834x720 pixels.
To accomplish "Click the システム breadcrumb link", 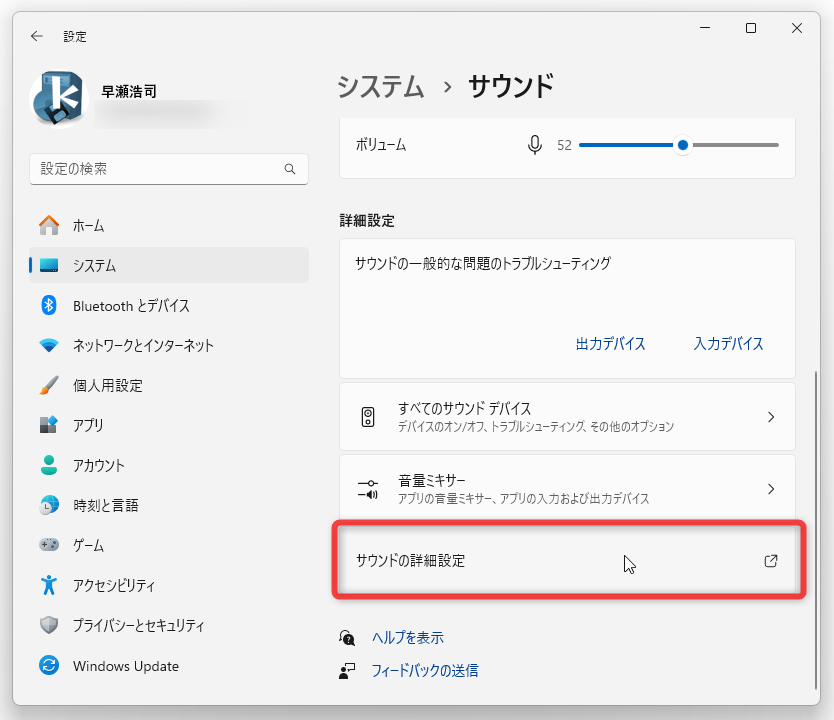I will point(381,87).
